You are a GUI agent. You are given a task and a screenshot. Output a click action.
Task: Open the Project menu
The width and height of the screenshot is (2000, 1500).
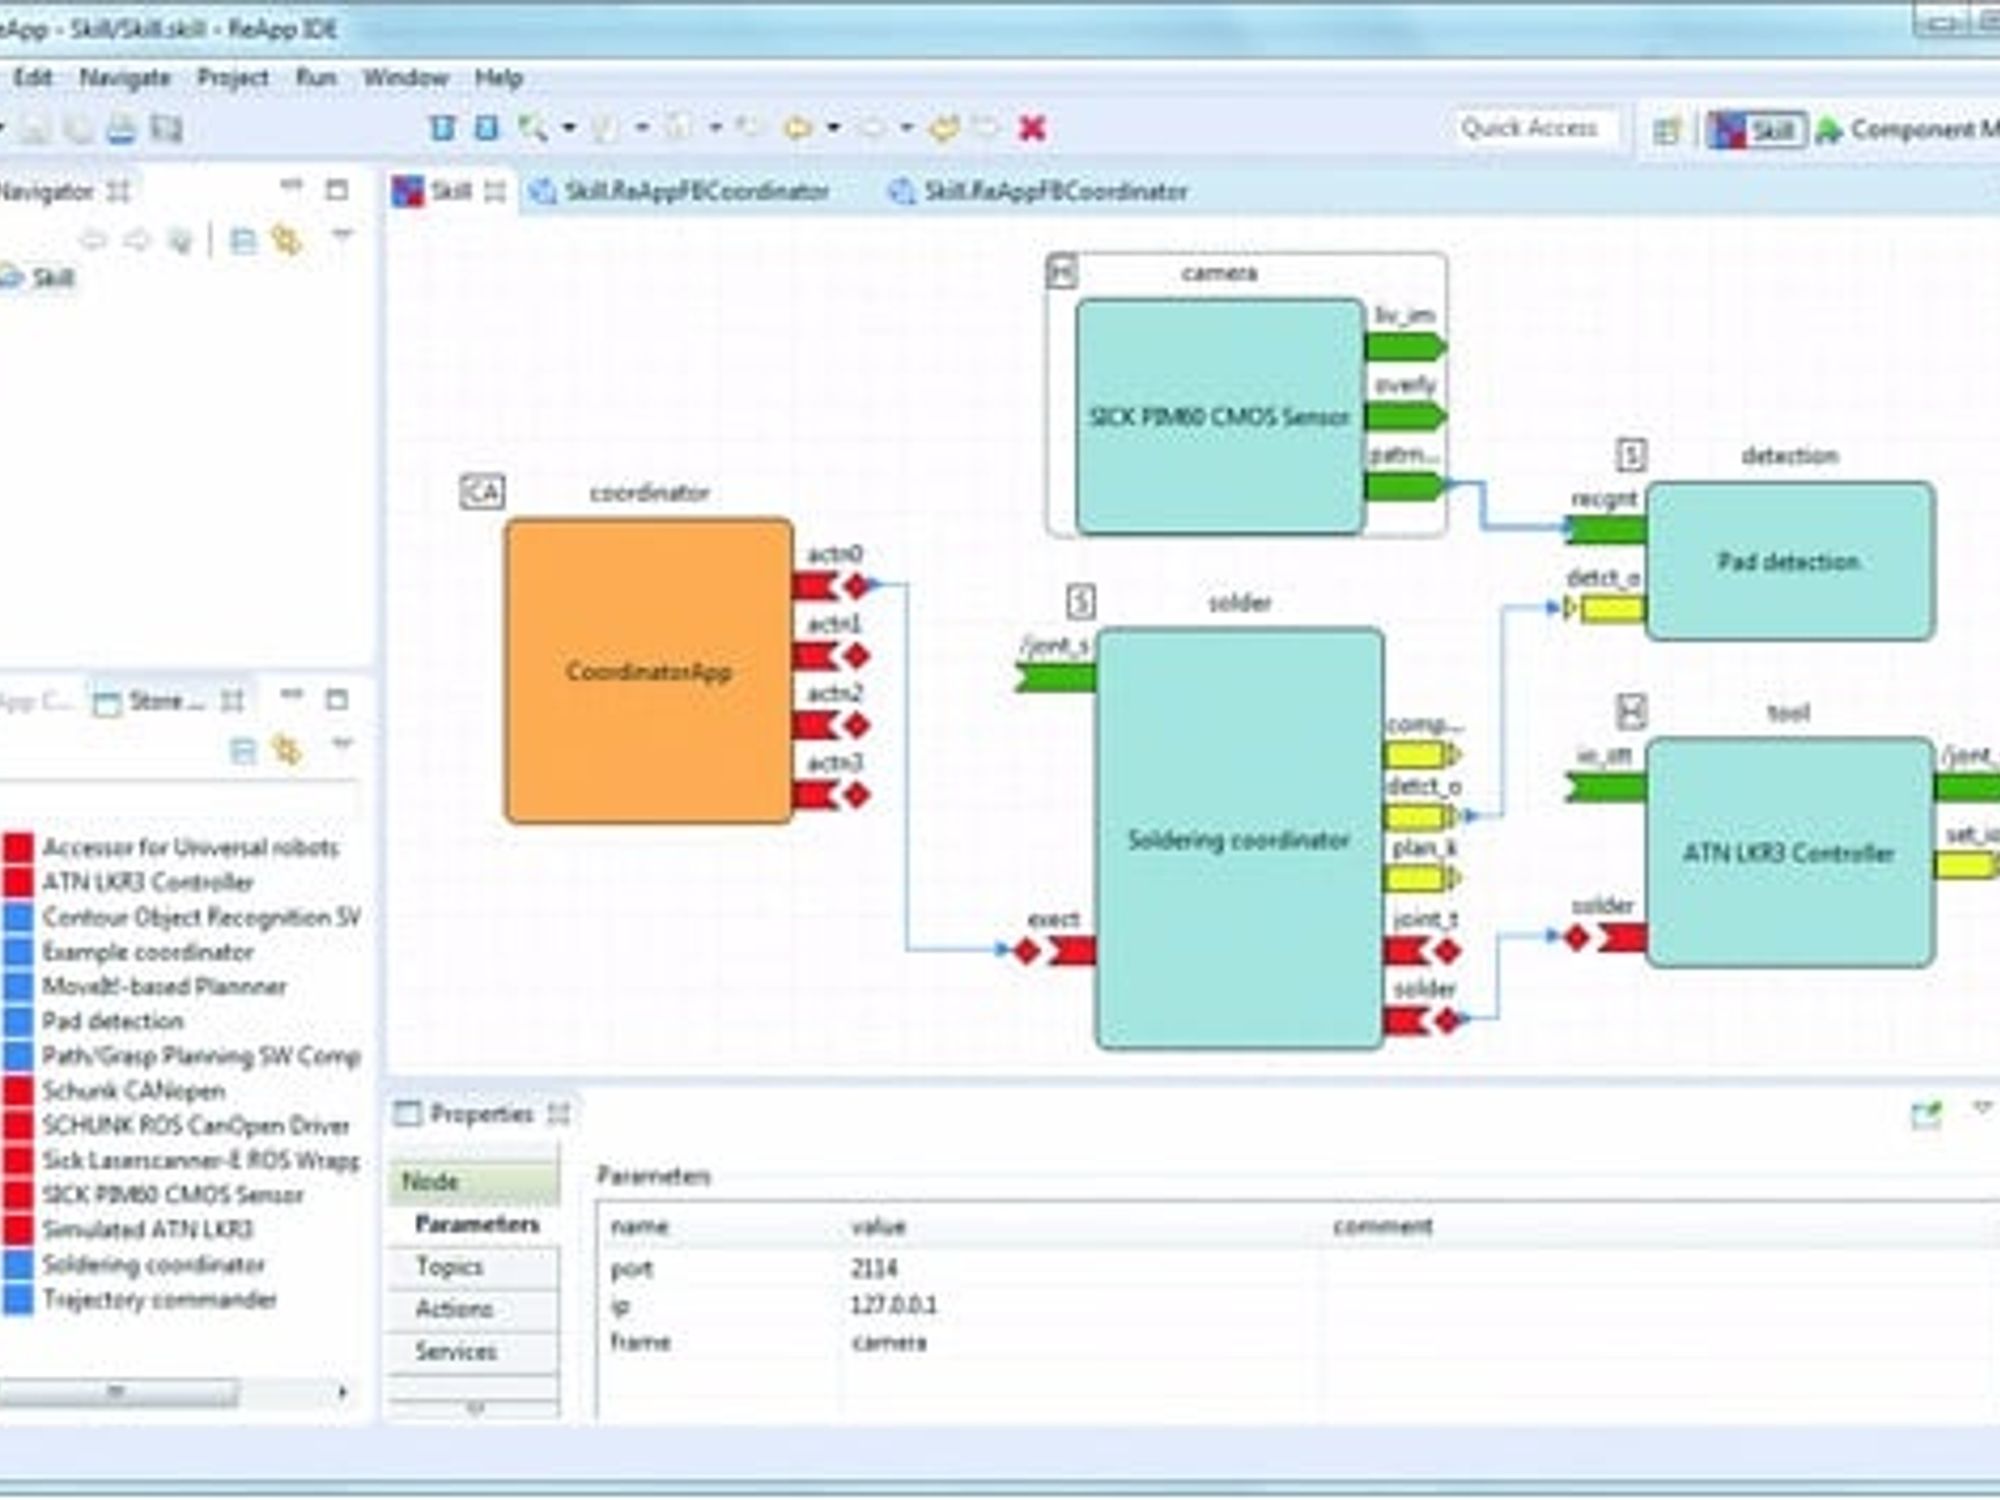click(x=233, y=77)
